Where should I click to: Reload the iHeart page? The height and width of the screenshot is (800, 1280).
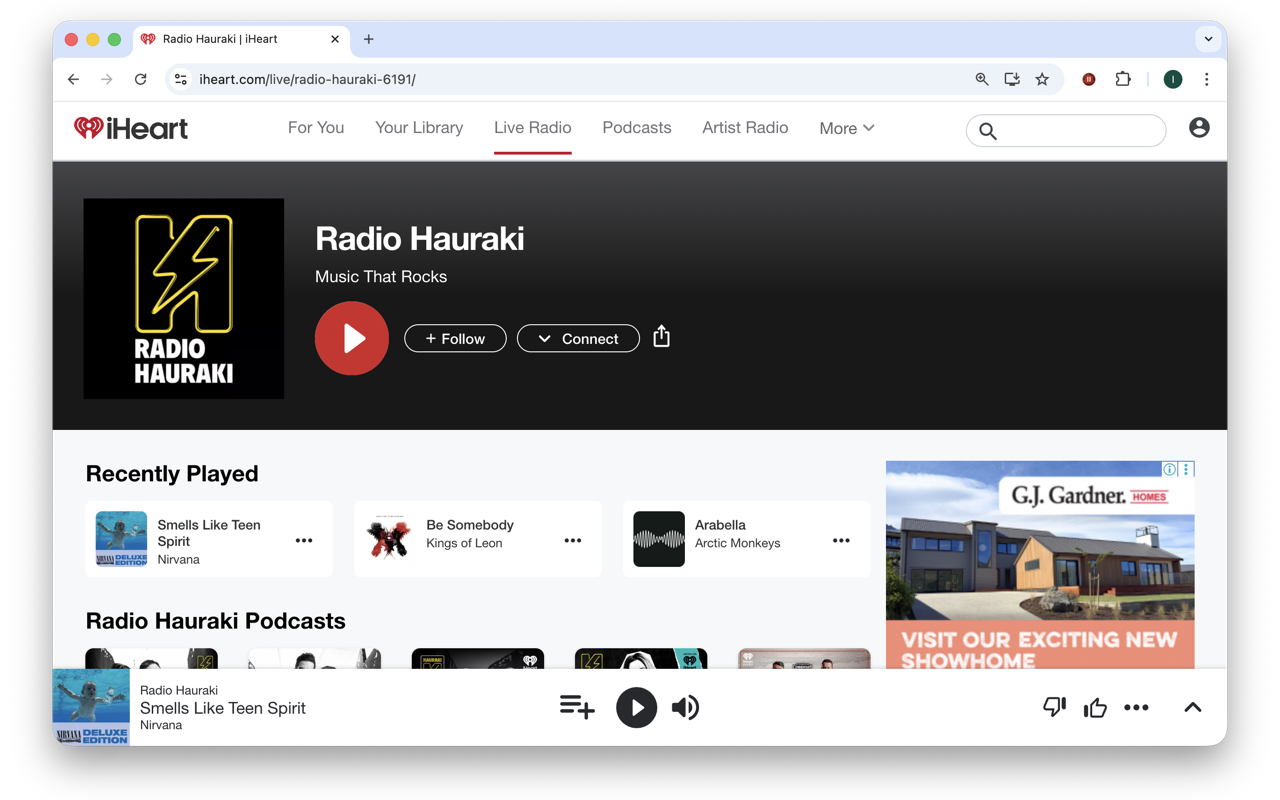[x=141, y=79]
